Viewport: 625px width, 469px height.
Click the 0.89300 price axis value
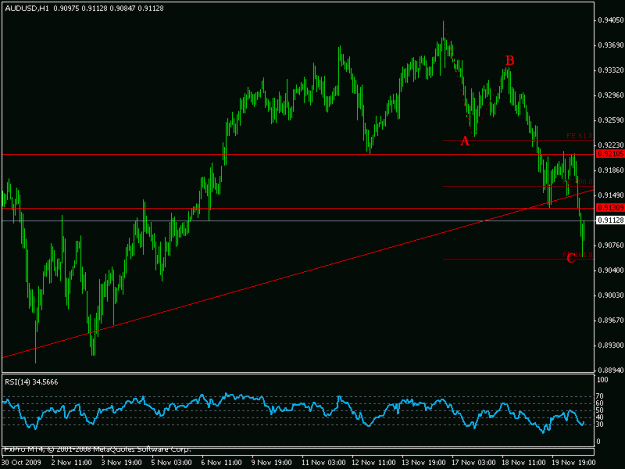pos(611,345)
